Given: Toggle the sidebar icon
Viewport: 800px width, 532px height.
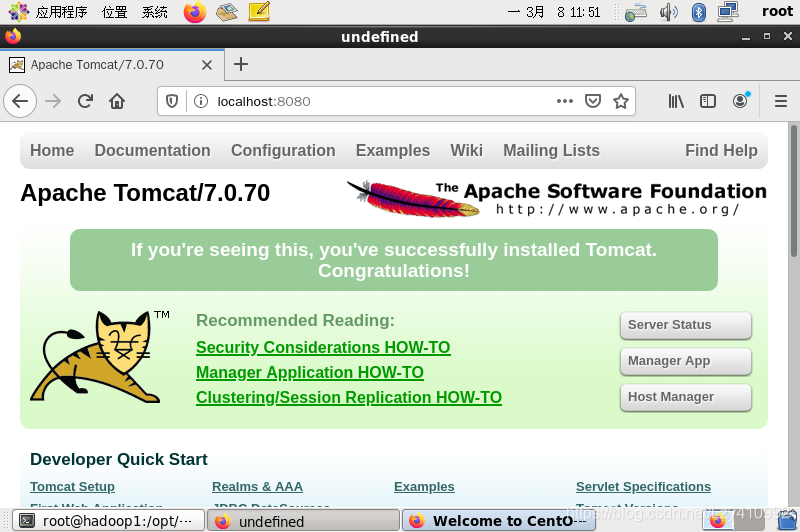Looking at the screenshot, I should pos(708,101).
